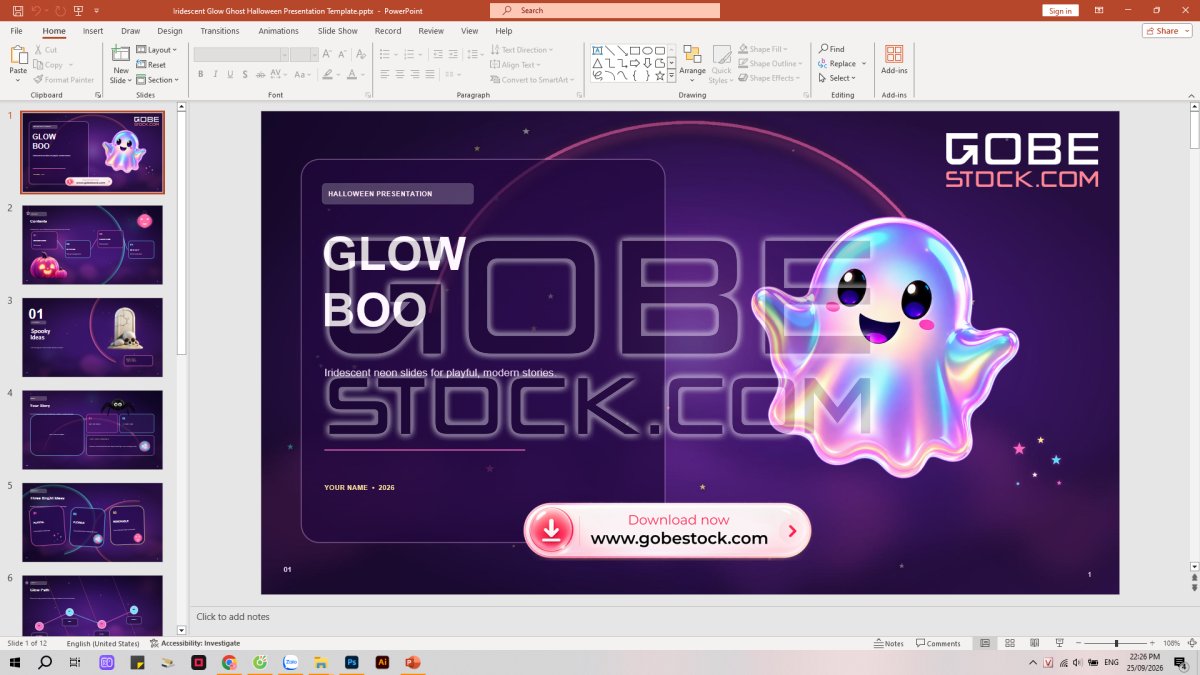Switch to the Insert tab
The height and width of the screenshot is (675, 1200).
[x=93, y=31]
